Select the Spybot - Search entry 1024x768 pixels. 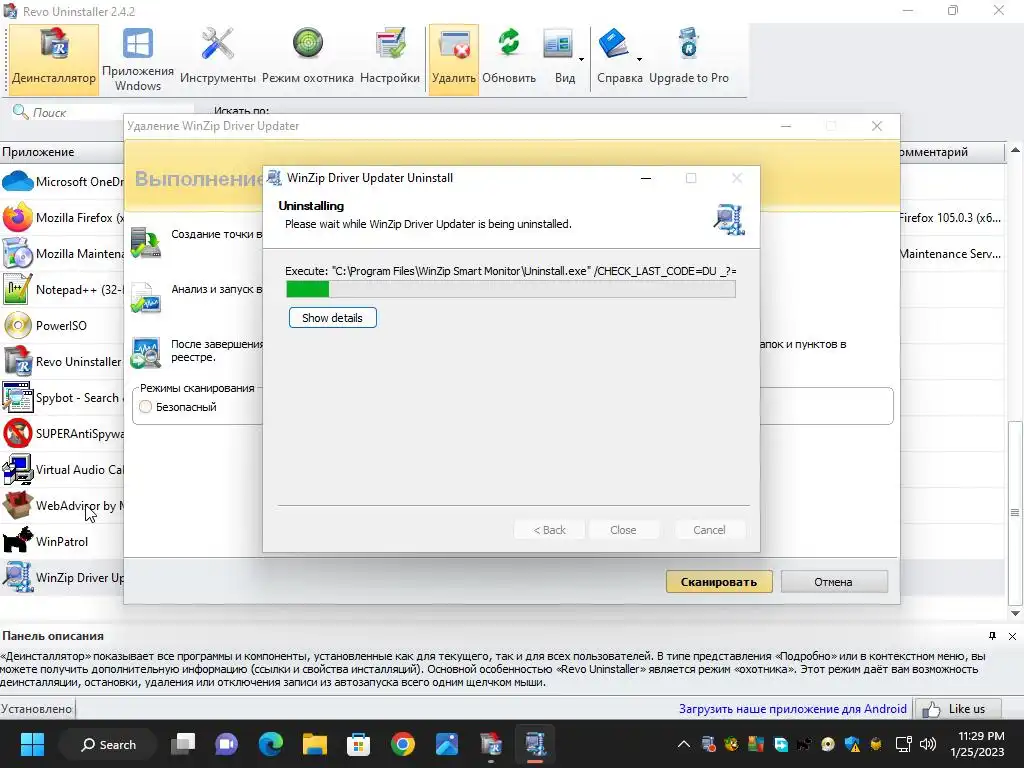pyautogui.click(x=62, y=397)
